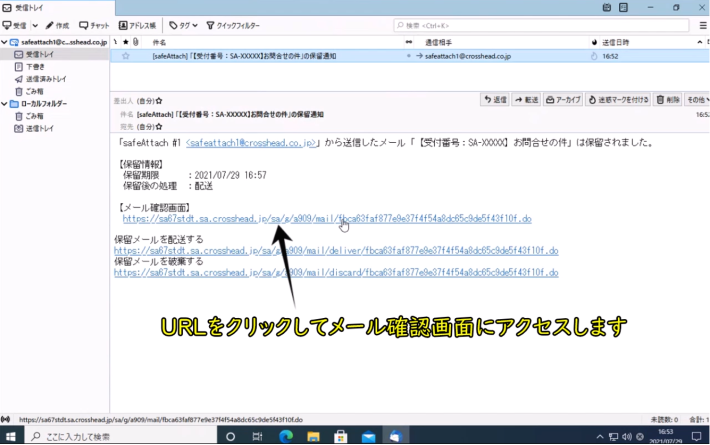Select the safeAttach 保留通知 message row

(x=410, y=56)
